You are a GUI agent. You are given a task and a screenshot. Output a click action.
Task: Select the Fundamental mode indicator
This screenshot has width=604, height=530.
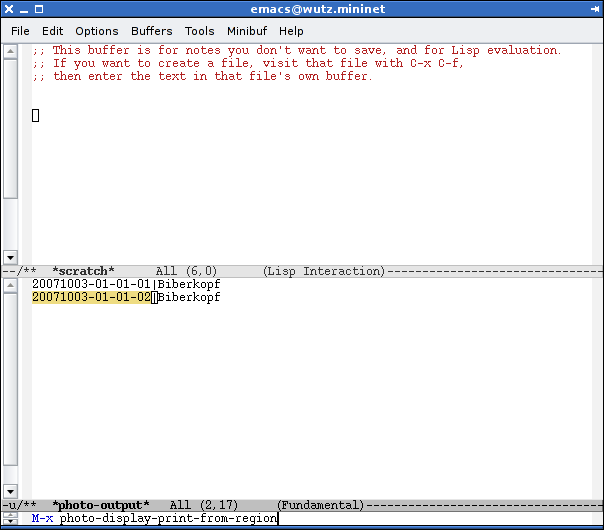[320, 506]
